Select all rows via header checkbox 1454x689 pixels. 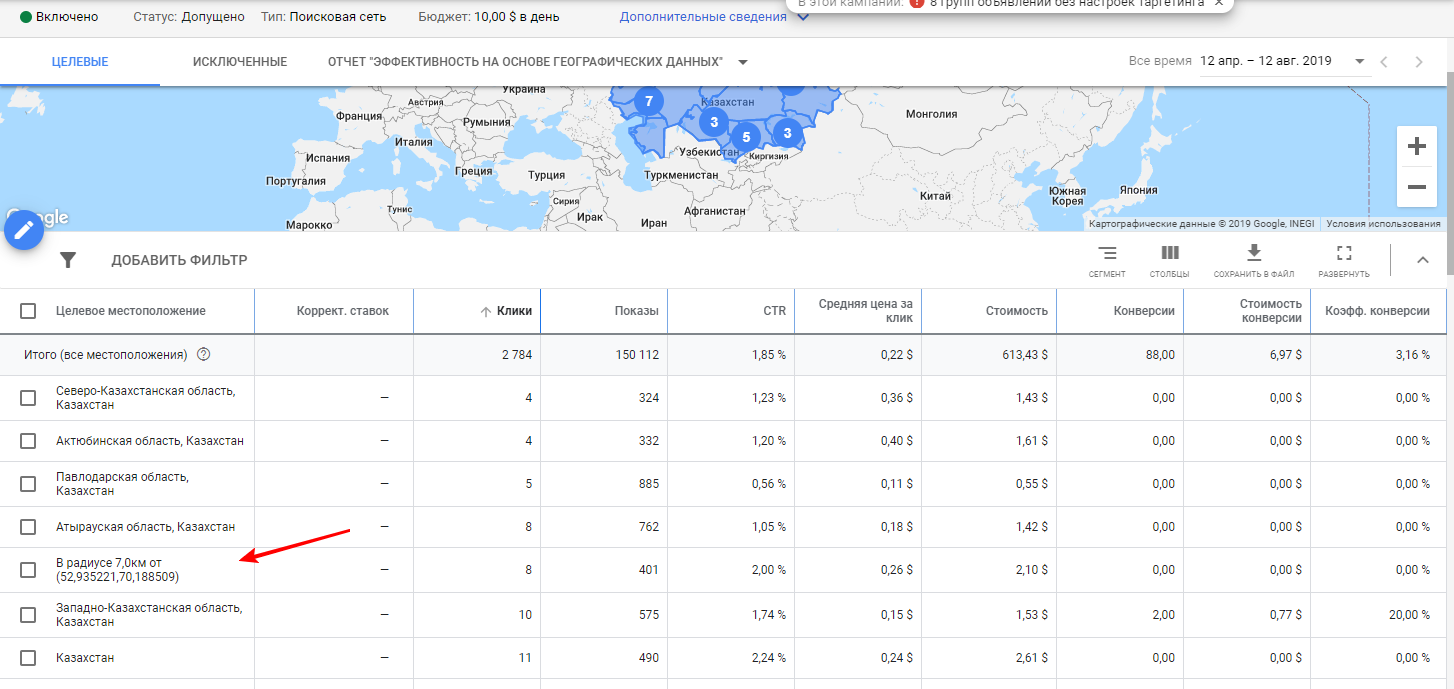(x=28, y=311)
